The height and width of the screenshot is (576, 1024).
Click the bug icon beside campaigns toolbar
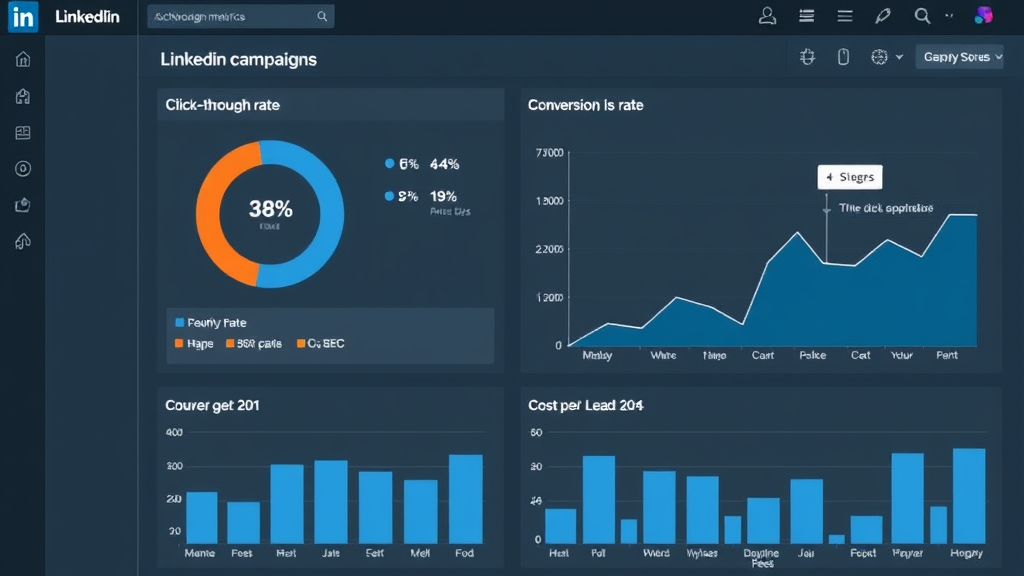click(x=808, y=57)
